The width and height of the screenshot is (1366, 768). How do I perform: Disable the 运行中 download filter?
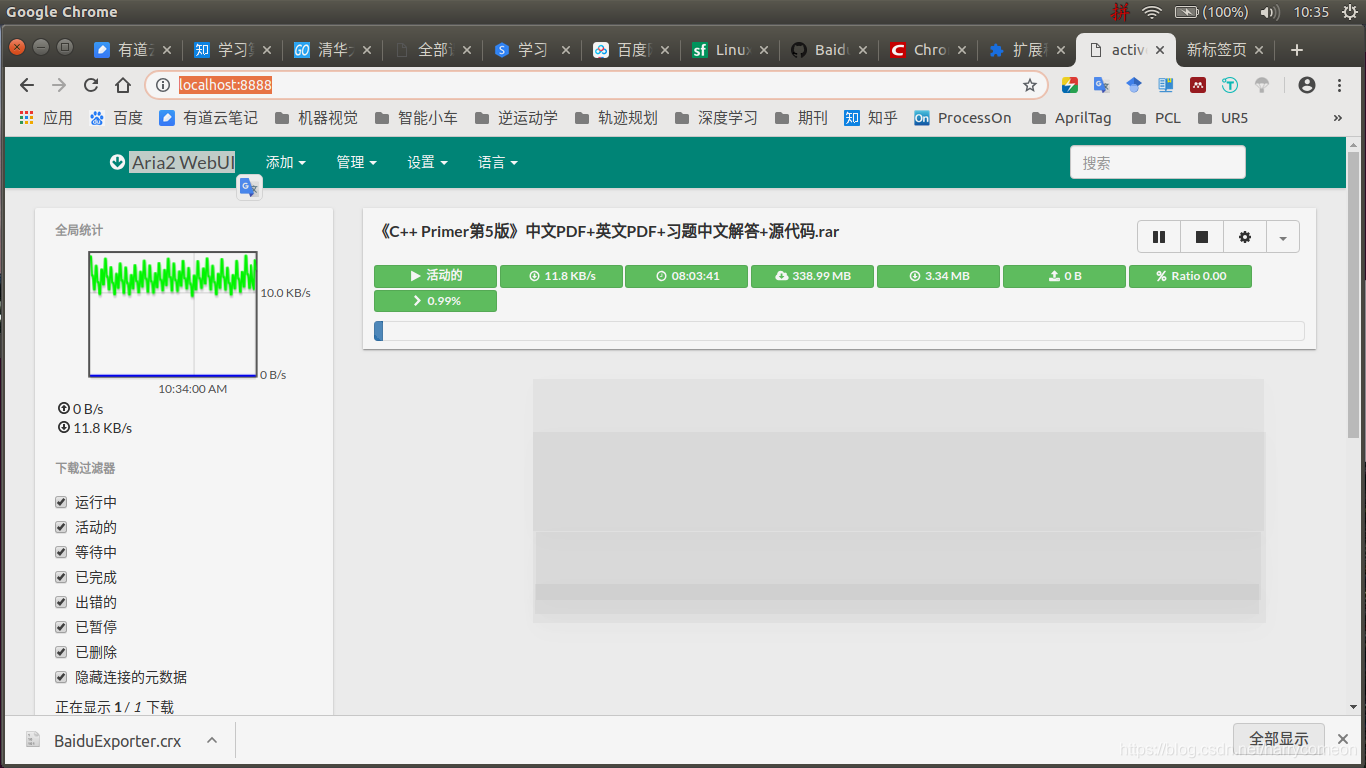click(61, 501)
